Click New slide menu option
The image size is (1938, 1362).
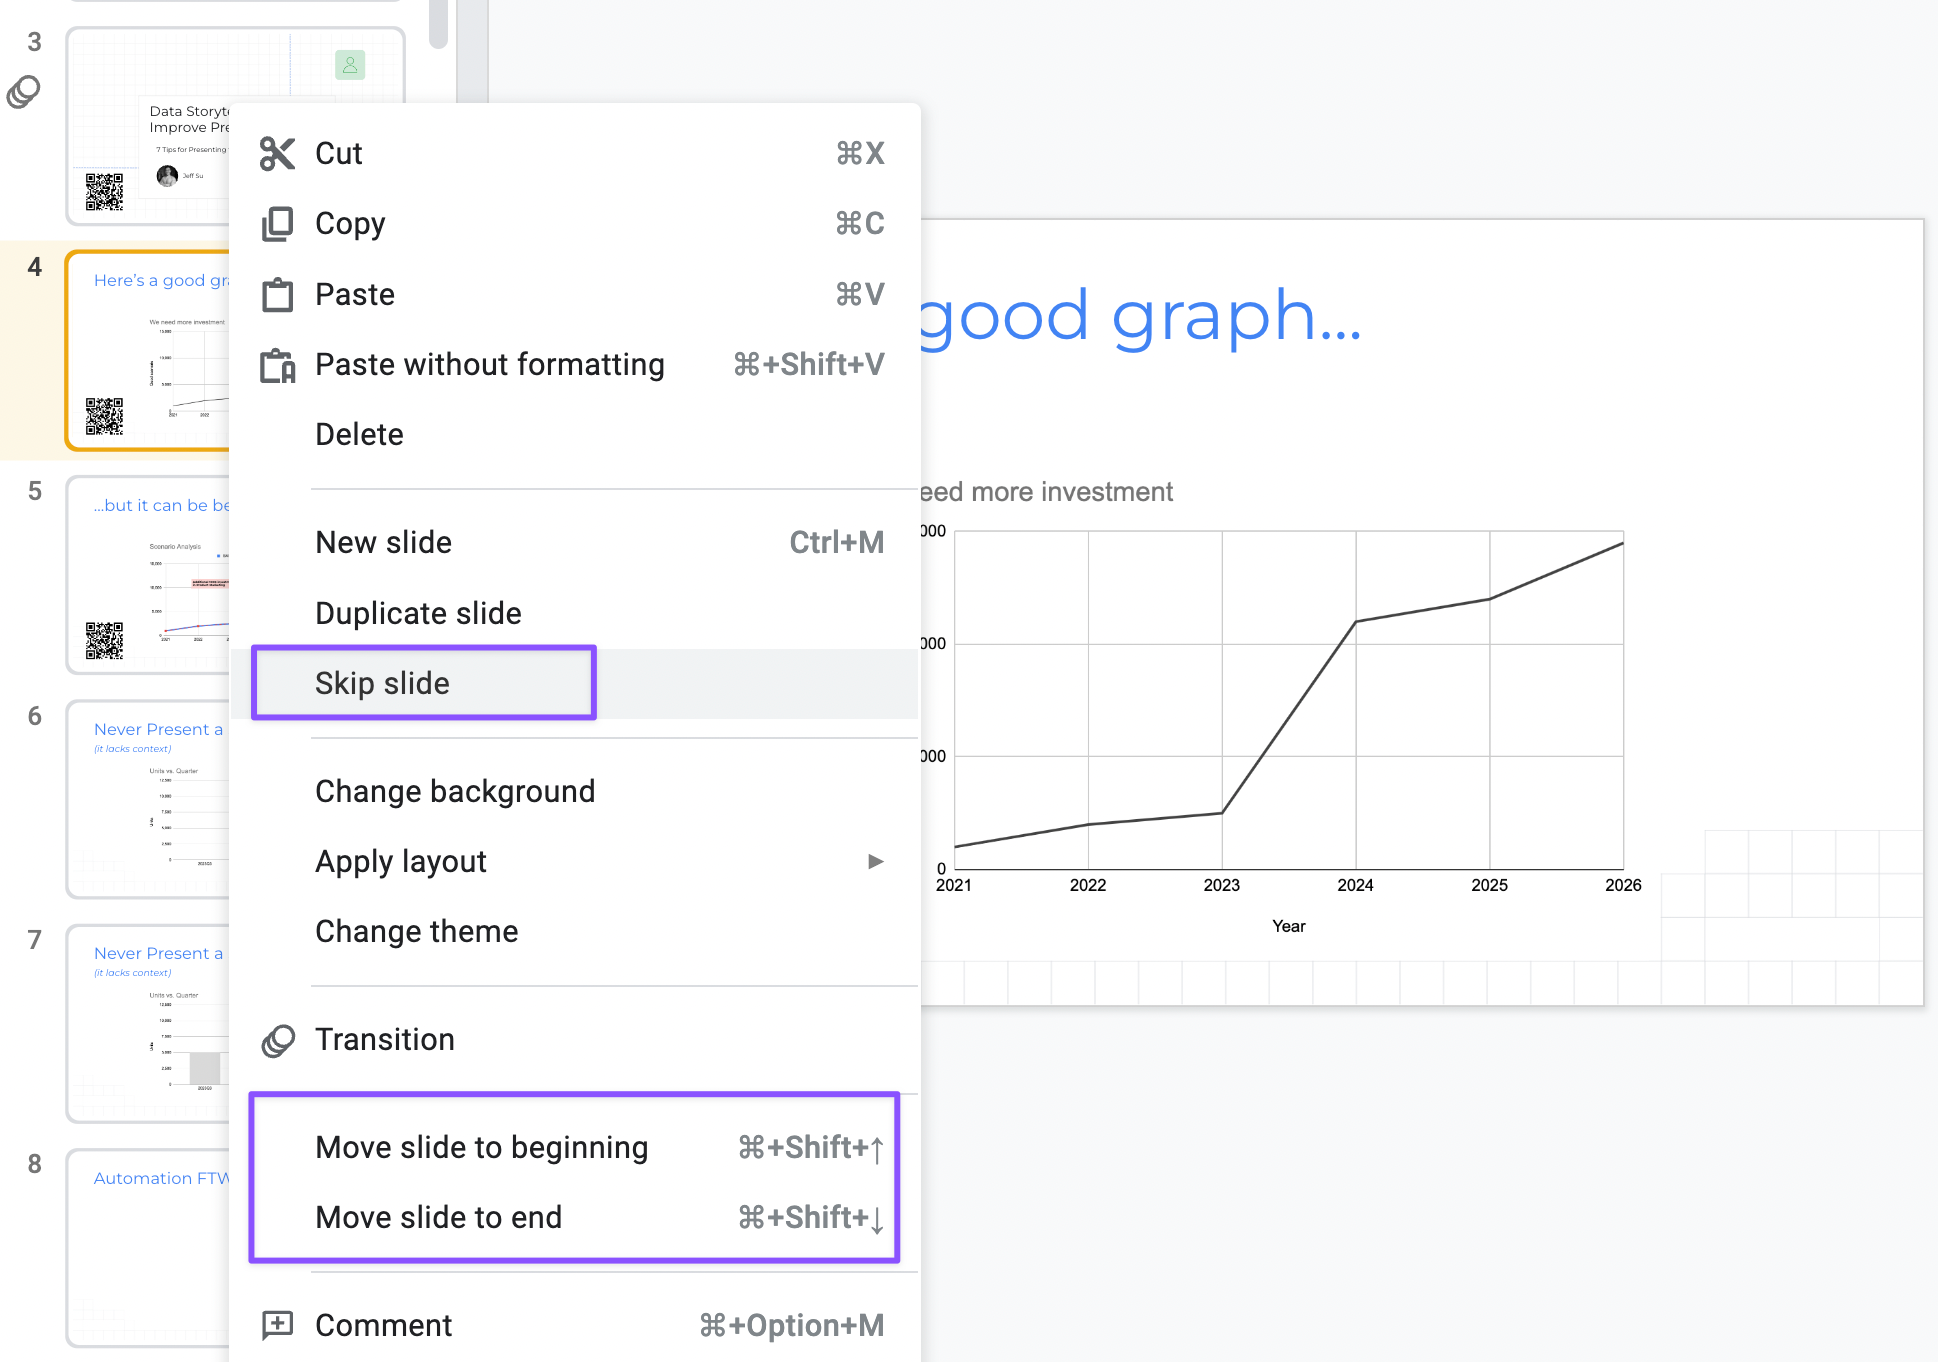coord(383,542)
